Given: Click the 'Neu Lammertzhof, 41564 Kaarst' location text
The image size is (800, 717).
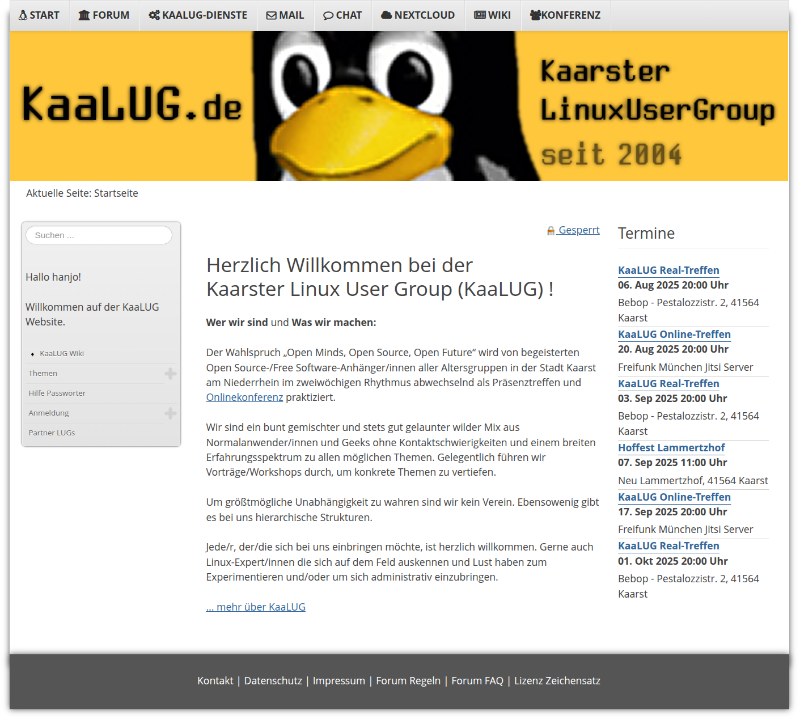Looking at the screenshot, I should coord(693,481).
